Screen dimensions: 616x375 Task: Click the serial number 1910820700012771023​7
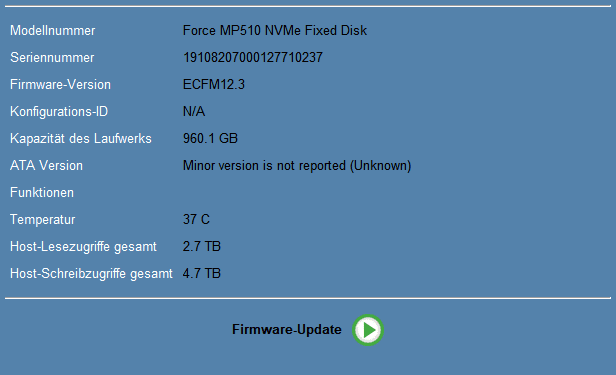253,58
